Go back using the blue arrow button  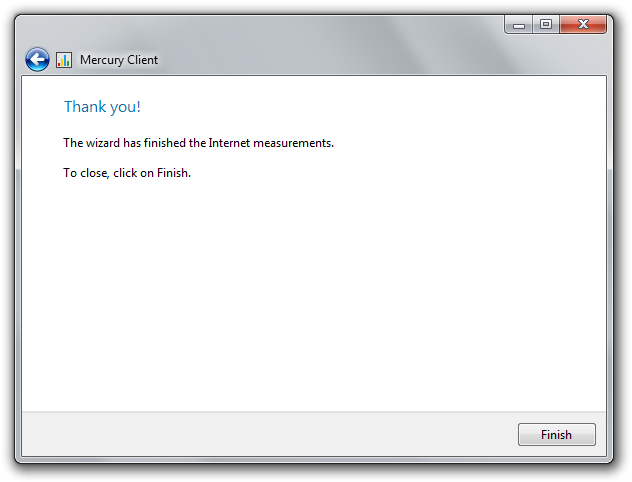[x=37, y=60]
